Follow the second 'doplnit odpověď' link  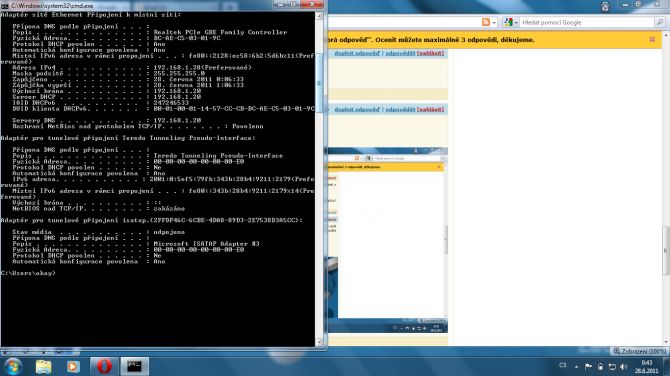(357, 110)
